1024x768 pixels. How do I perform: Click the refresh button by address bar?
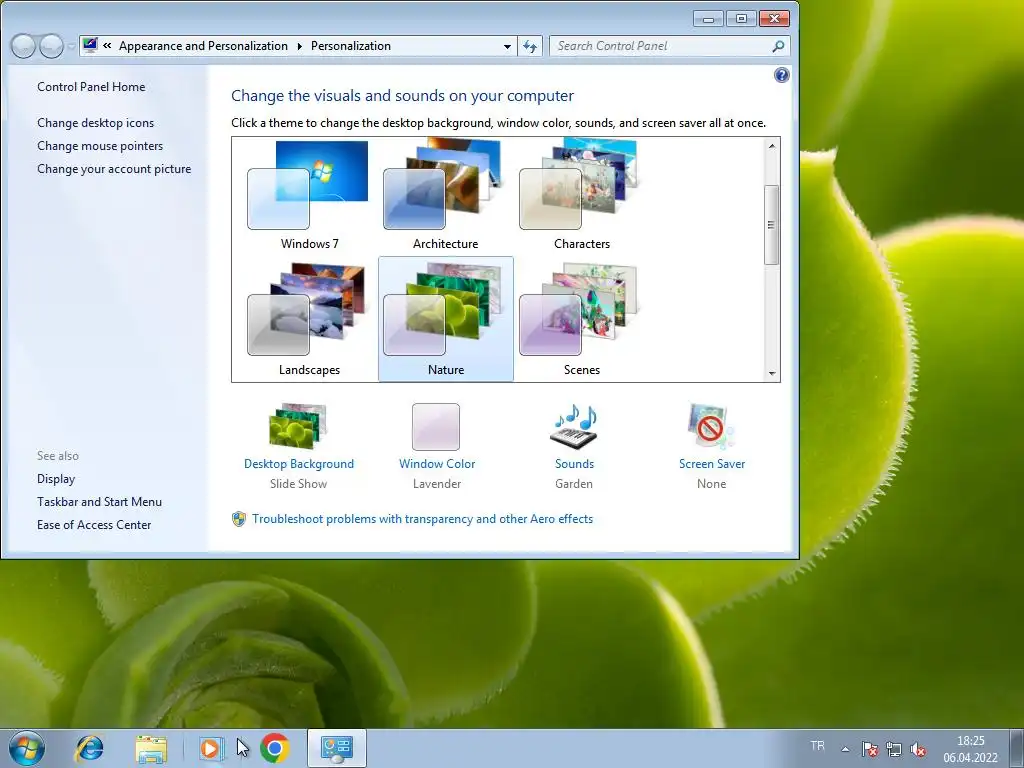pyautogui.click(x=530, y=46)
